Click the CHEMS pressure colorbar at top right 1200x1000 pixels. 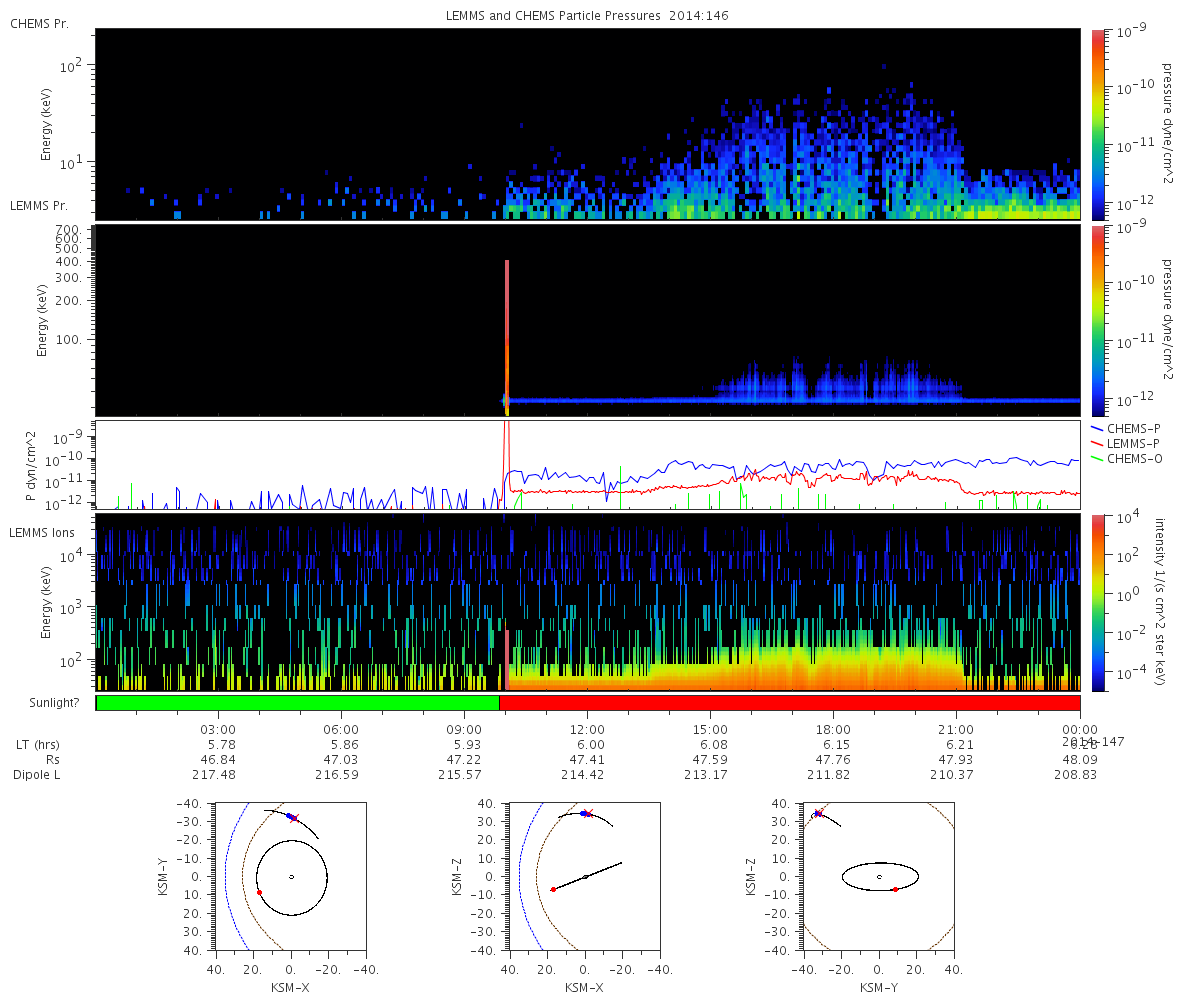(1097, 124)
